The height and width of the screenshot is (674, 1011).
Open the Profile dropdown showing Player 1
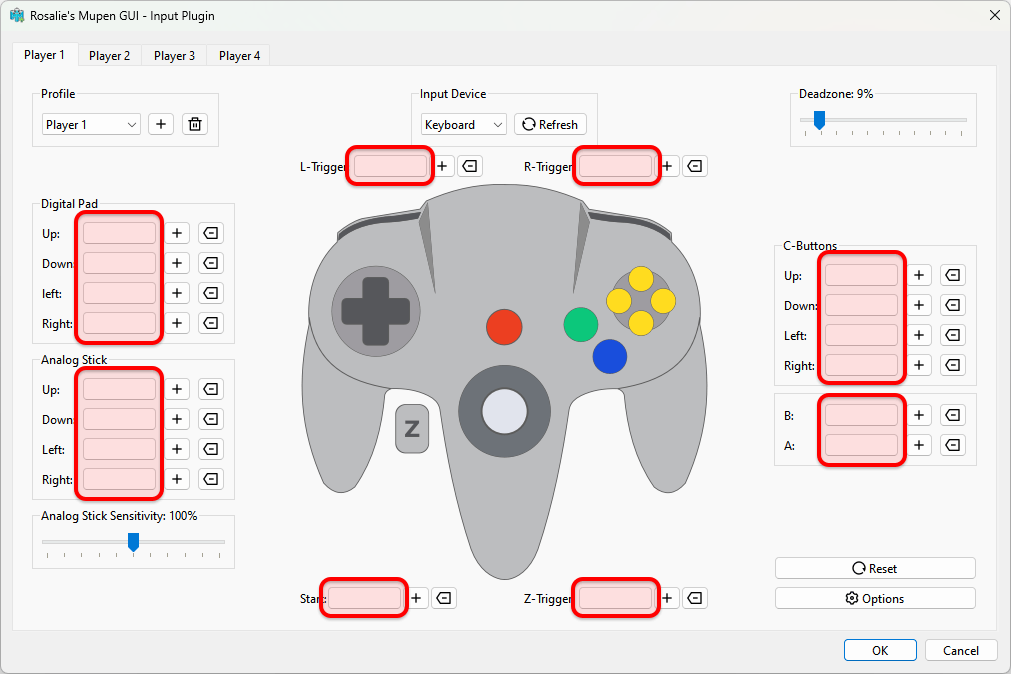tap(91, 125)
